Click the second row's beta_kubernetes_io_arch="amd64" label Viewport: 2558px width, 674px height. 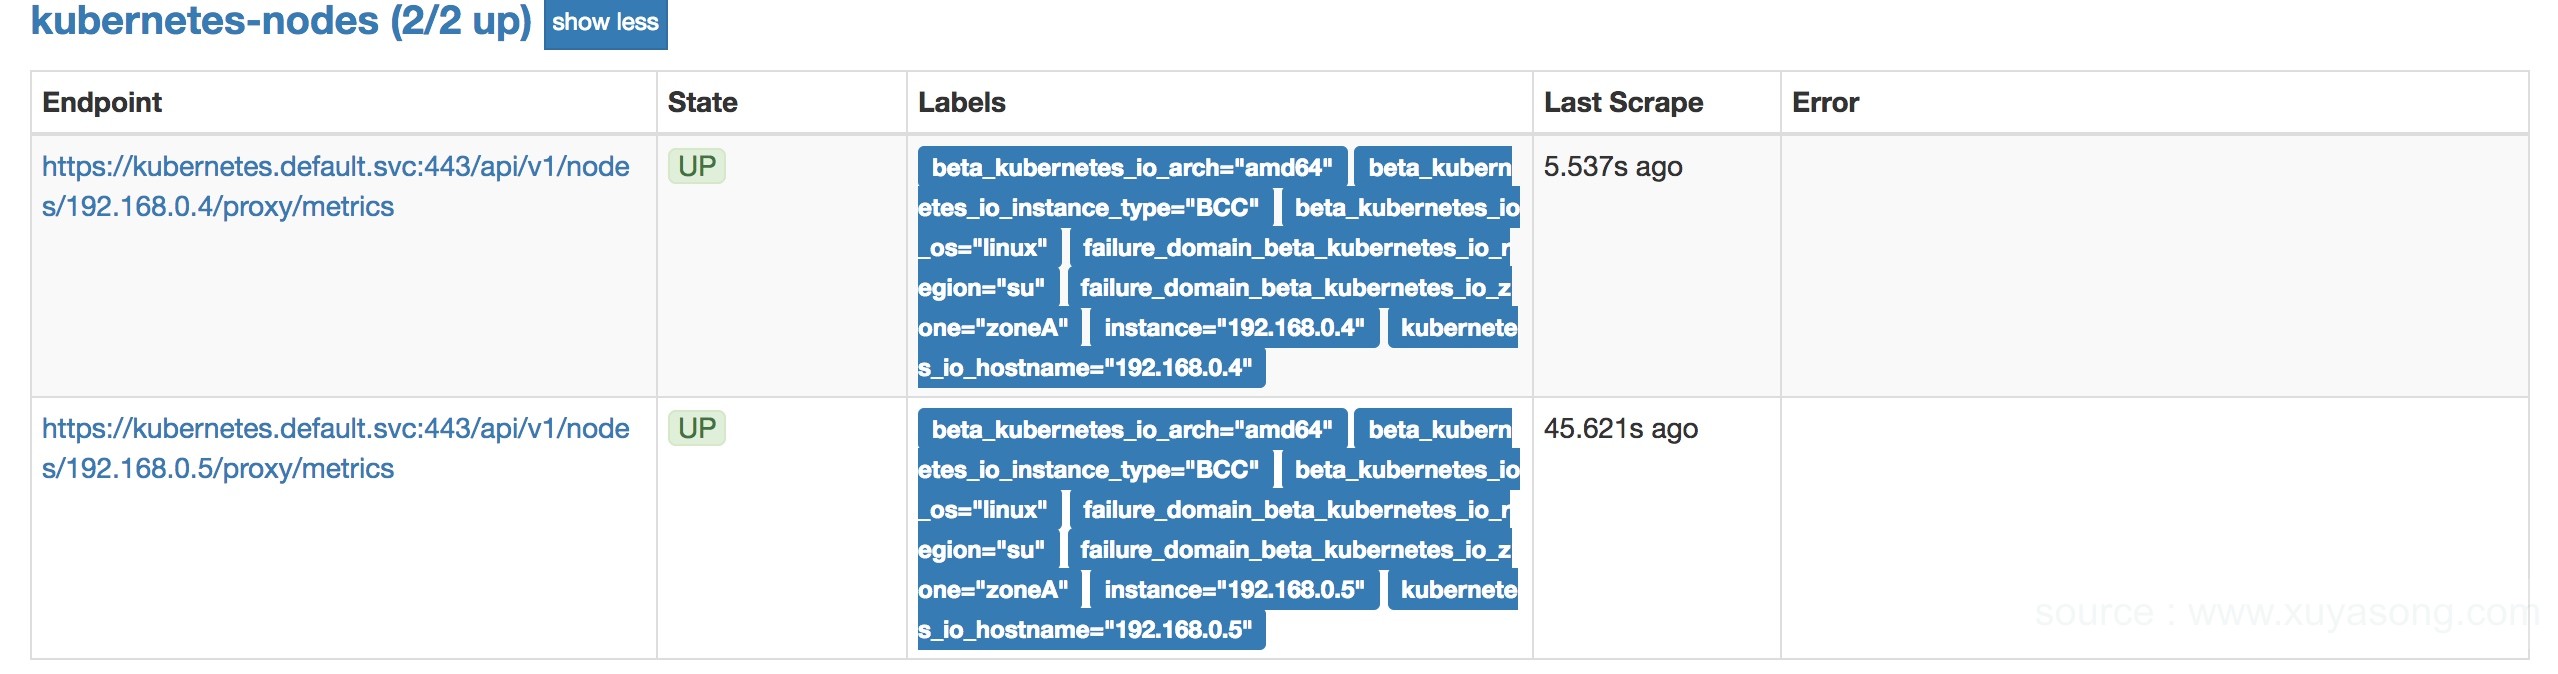pyautogui.click(x=1132, y=429)
